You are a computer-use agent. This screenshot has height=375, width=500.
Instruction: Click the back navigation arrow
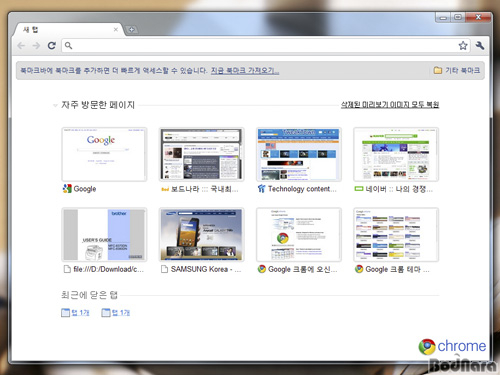[21, 46]
